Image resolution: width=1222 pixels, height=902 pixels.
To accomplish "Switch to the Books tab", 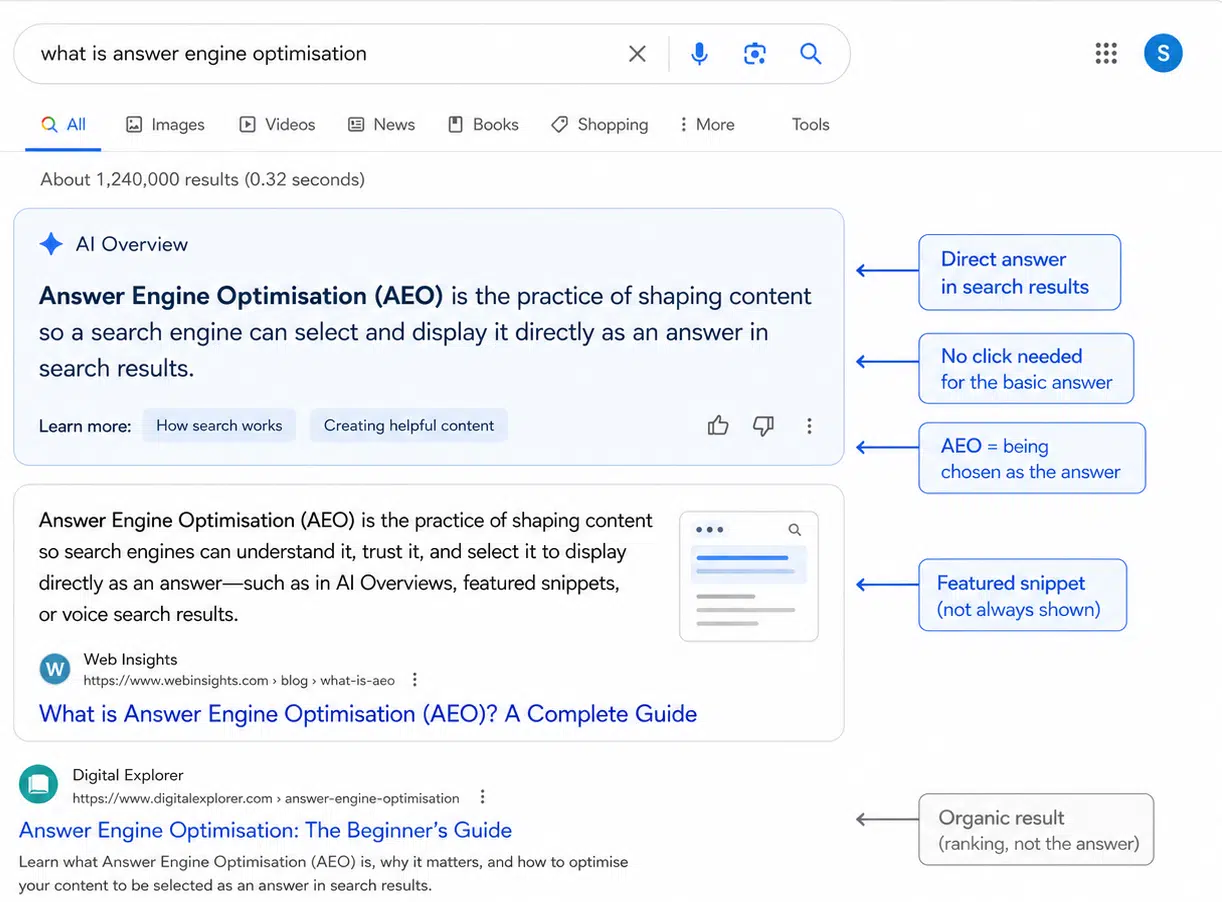I will [483, 125].
